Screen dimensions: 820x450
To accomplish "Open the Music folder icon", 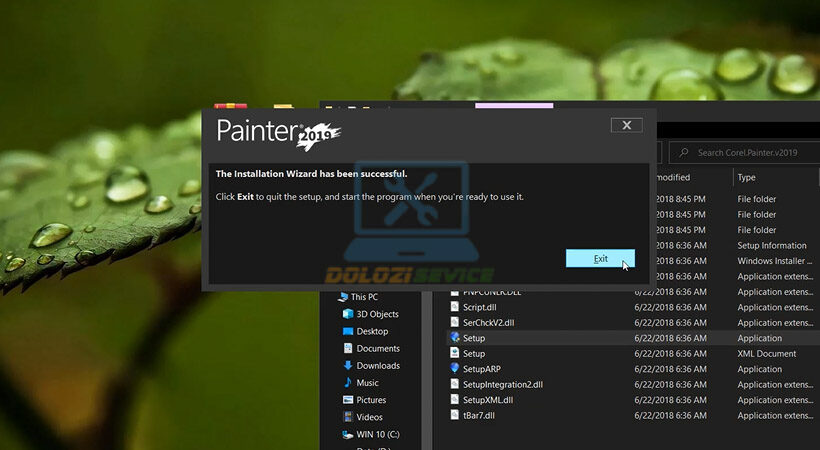I will pyautogui.click(x=348, y=383).
